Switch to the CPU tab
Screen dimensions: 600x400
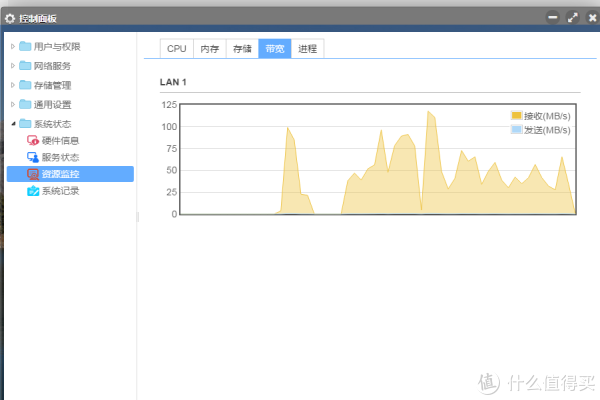(x=176, y=48)
